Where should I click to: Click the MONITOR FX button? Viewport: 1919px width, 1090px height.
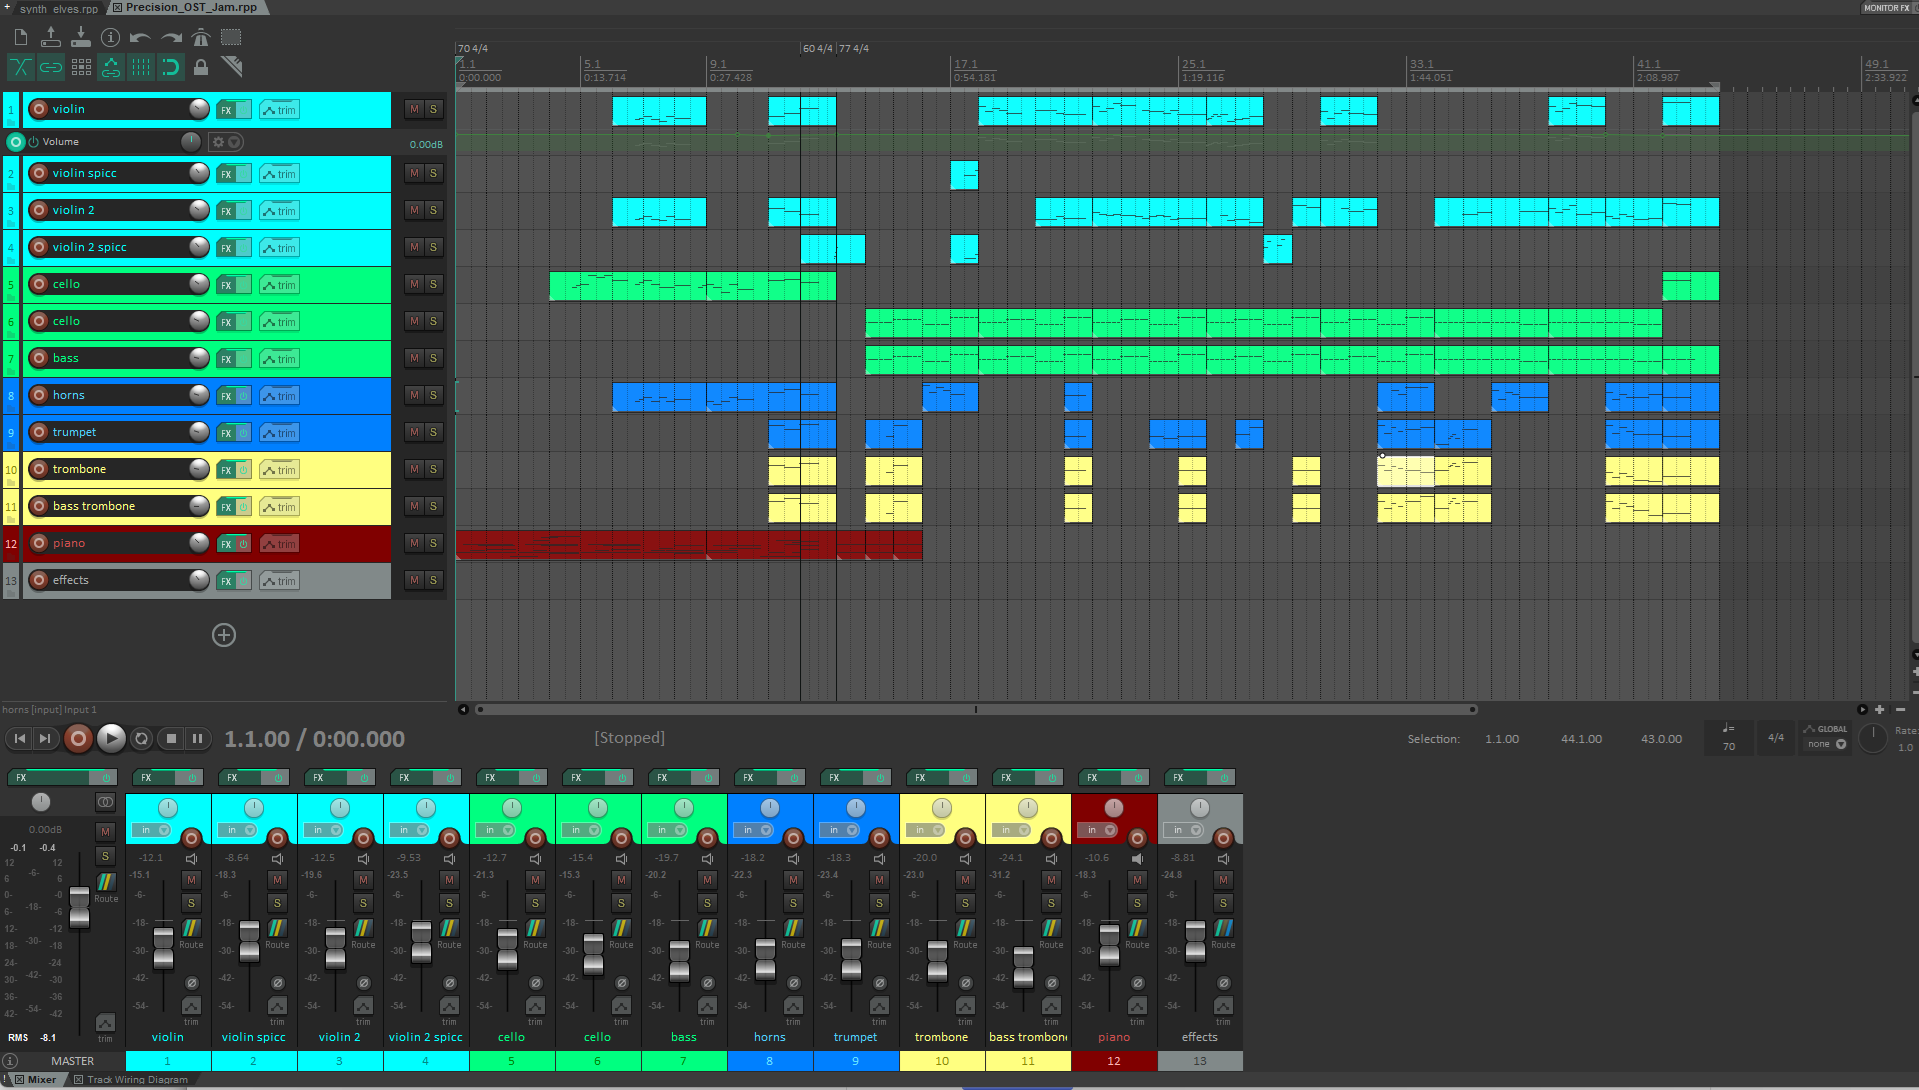[1886, 8]
